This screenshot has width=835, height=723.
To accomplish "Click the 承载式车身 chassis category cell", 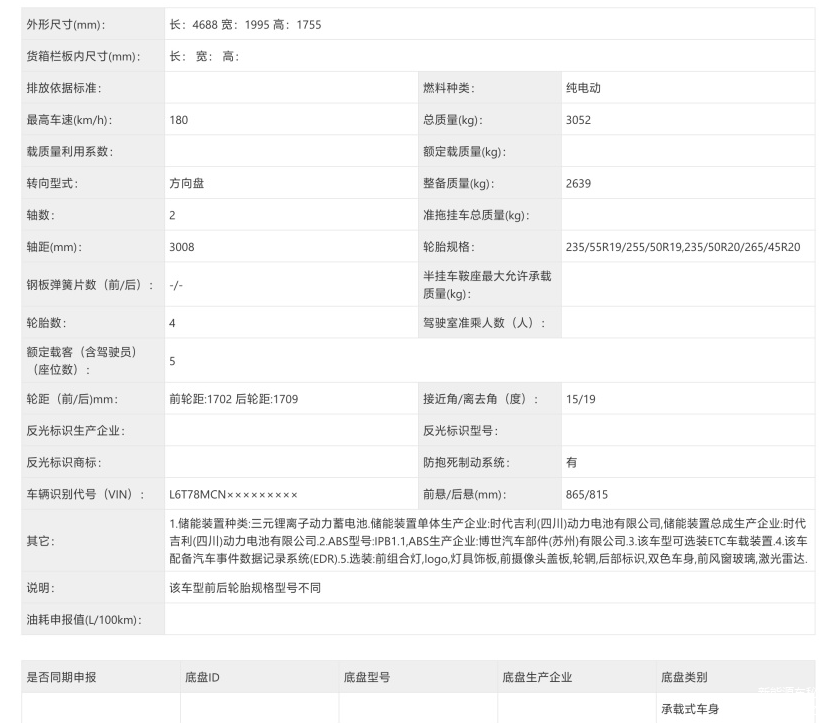I will click(x=689, y=709).
